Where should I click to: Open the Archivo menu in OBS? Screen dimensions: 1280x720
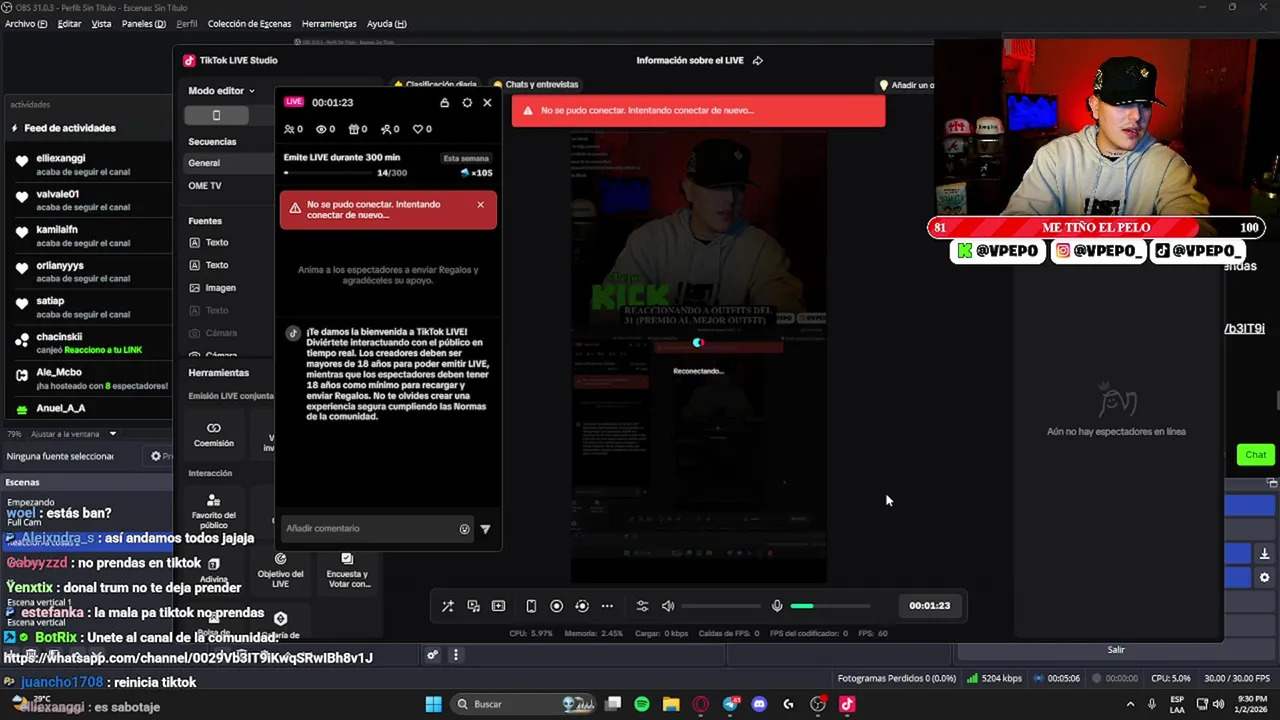pos(26,24)
